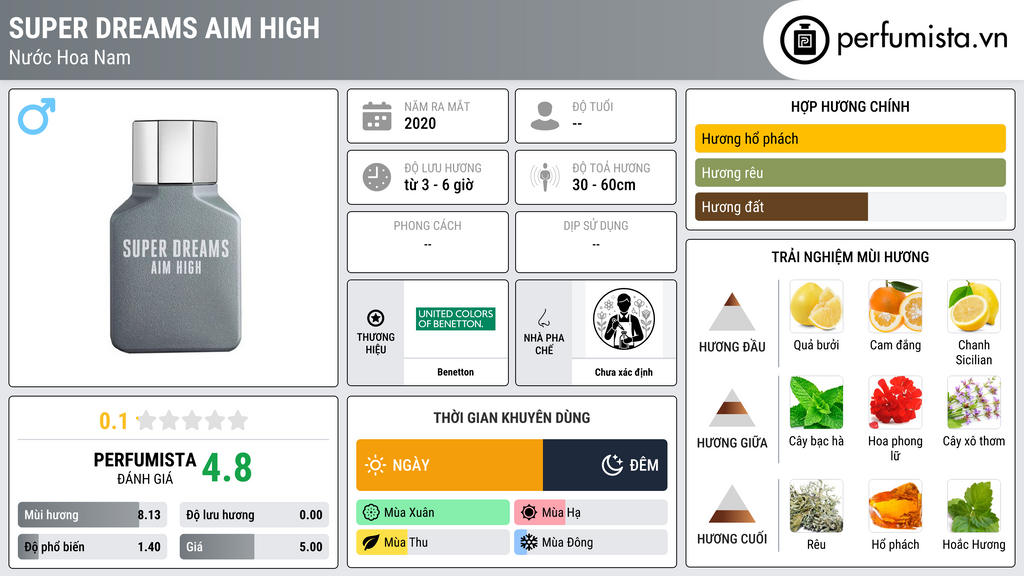Click the Chưa xác định perfumer label

[624, 372]
